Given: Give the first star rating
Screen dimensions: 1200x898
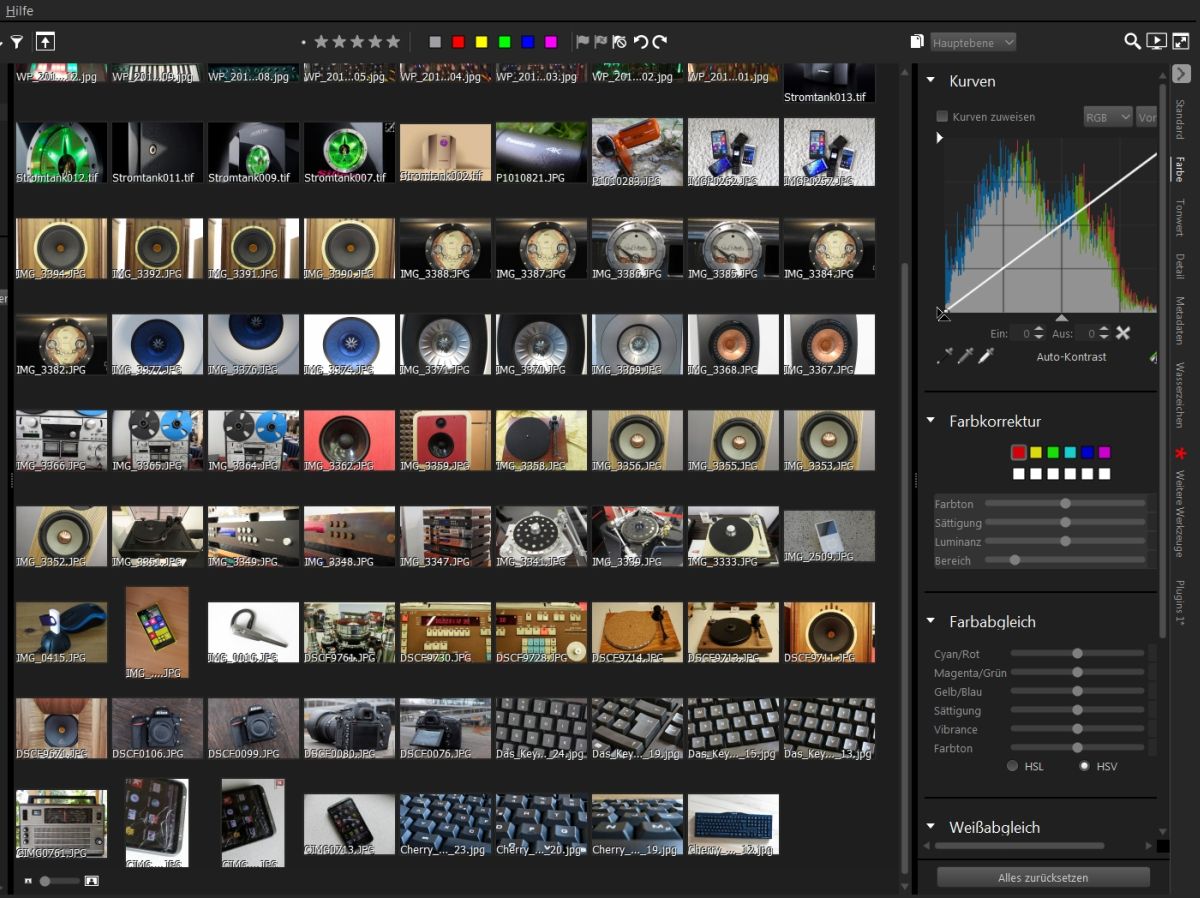Looking at the screenshot, I should (321, 42).
